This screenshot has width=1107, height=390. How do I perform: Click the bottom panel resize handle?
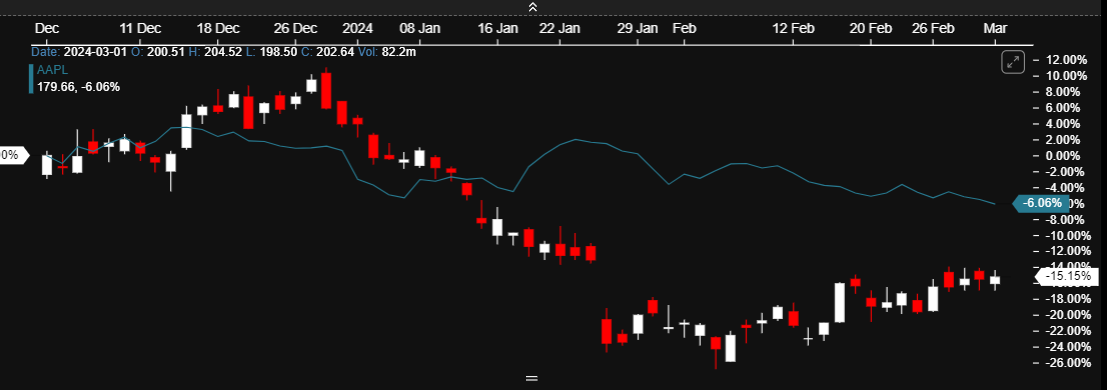tap(532, 378)
